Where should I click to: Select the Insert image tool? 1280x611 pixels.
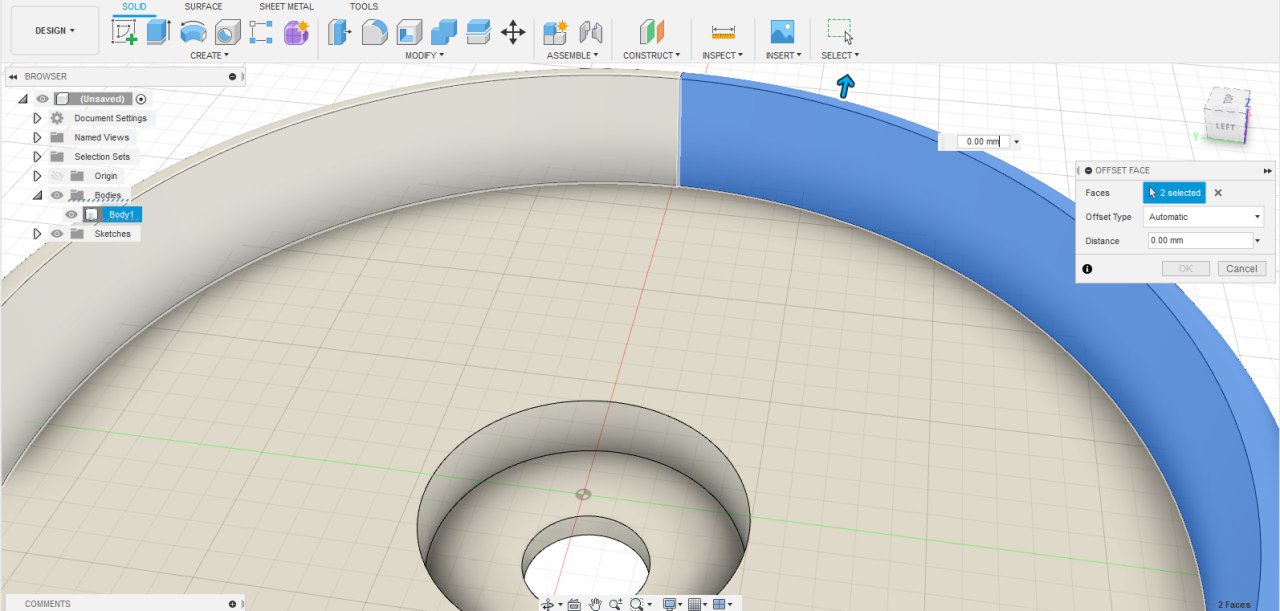click(x=782, y=32)
